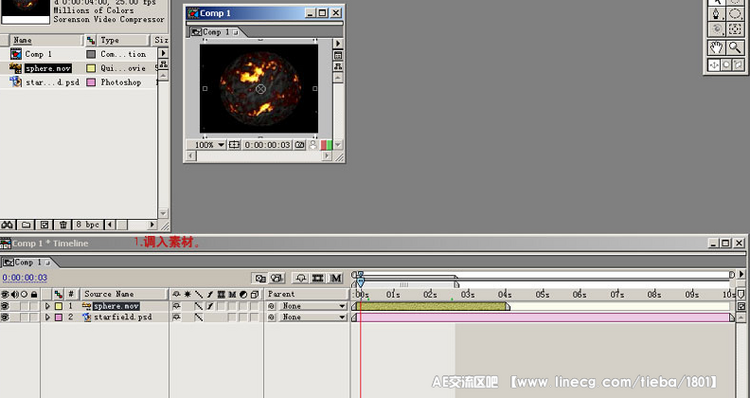
Task: Click the new composition icon beside the folder
Action: (44, 224)
